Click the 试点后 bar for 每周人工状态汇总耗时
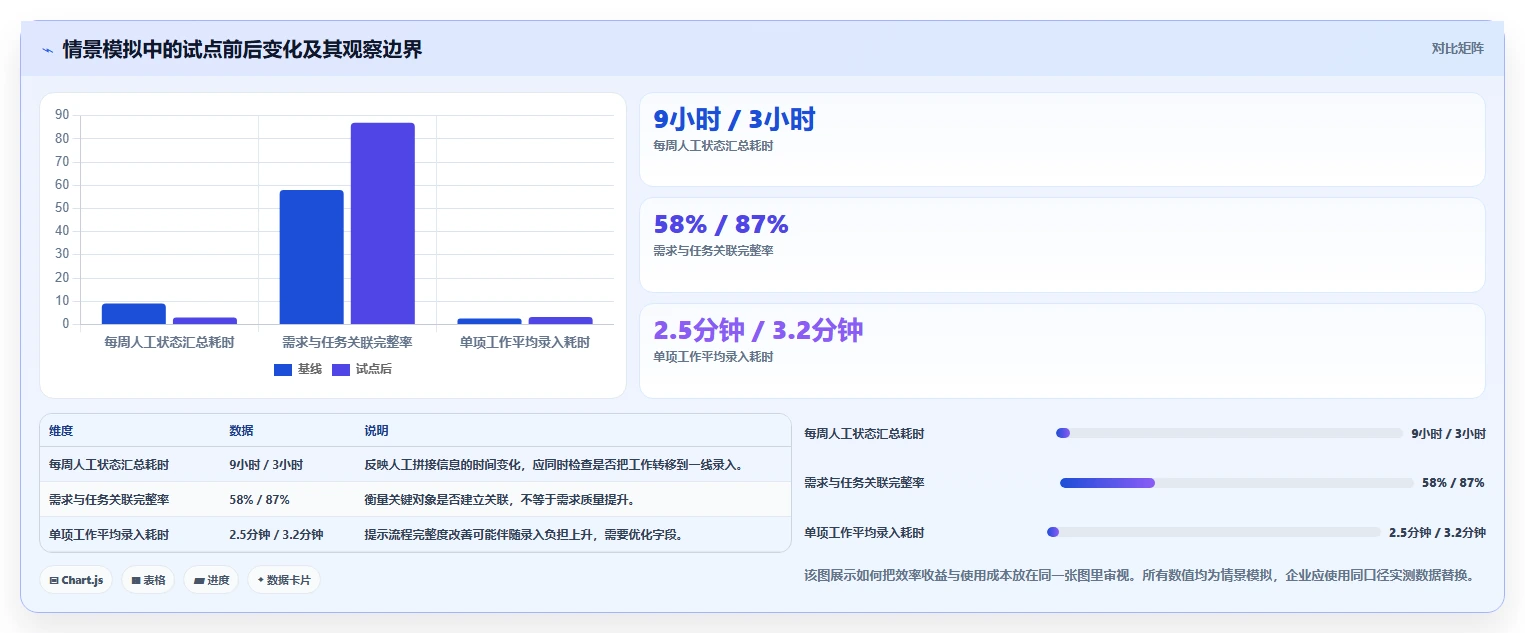 click(x=205, y=321)
